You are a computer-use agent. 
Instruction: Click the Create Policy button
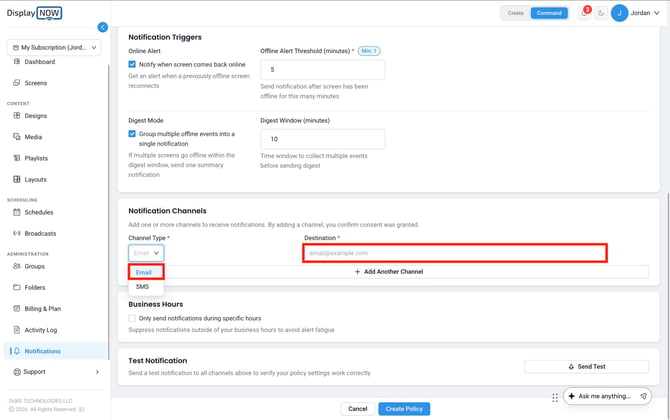point(404,409)
